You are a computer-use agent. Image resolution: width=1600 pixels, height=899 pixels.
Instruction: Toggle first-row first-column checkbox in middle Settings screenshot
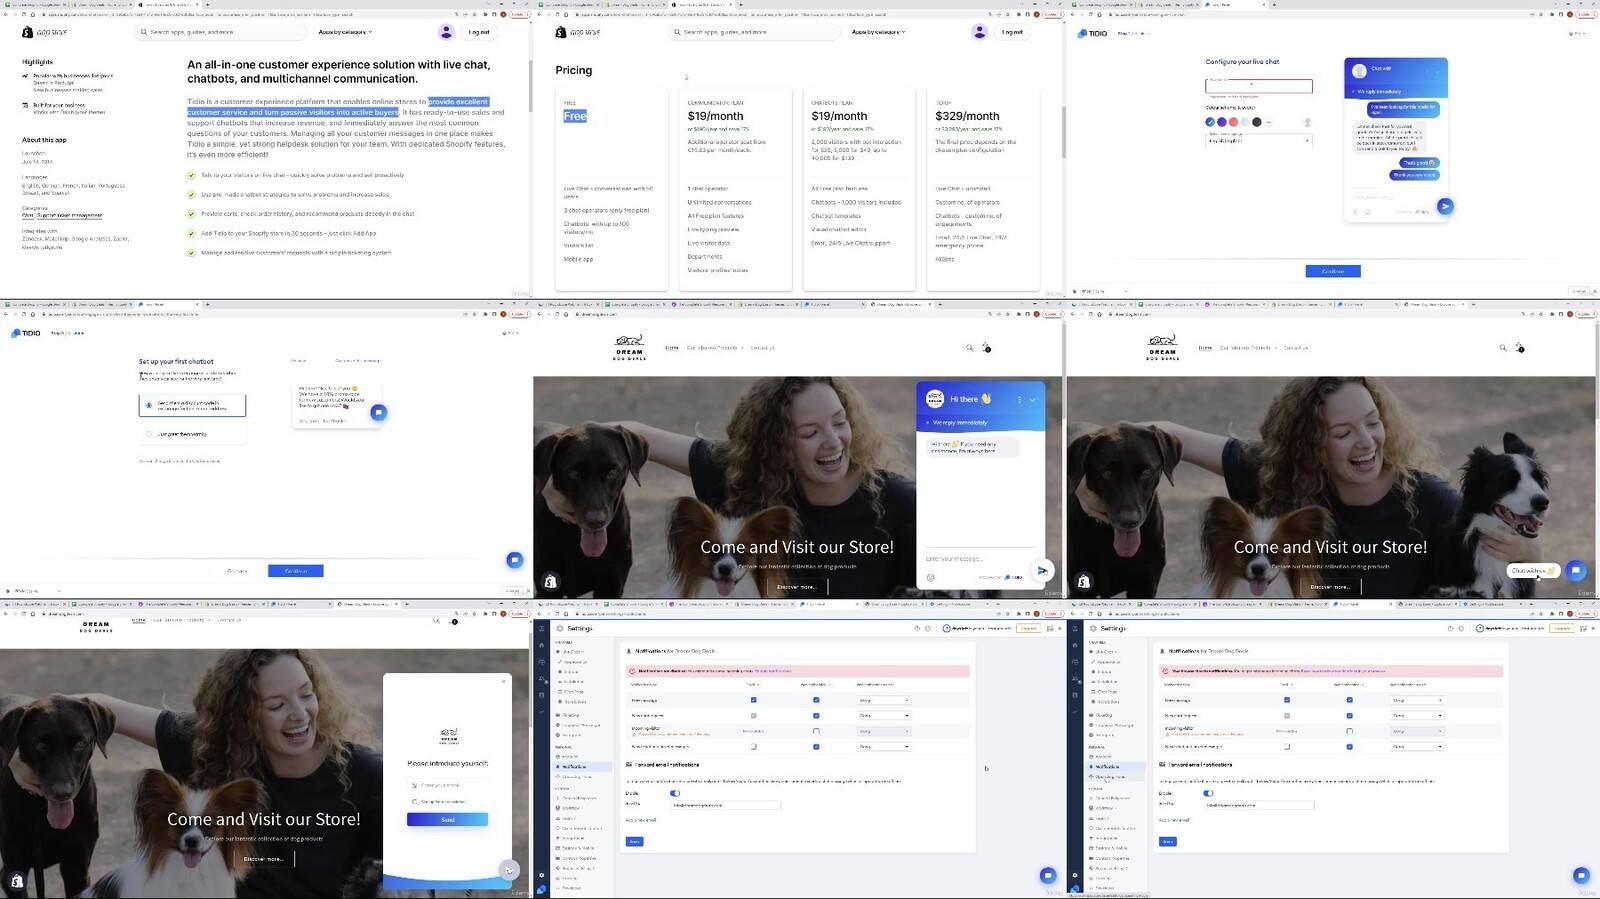(x=754, y=700)
